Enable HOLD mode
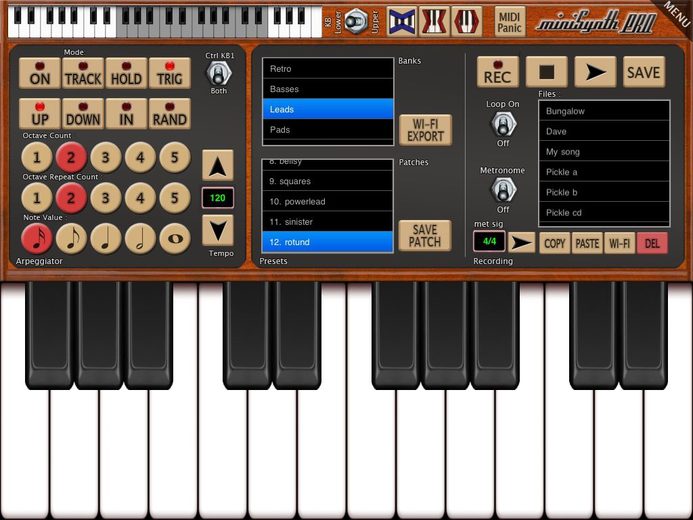693x520 pixels. click(126, 73)
